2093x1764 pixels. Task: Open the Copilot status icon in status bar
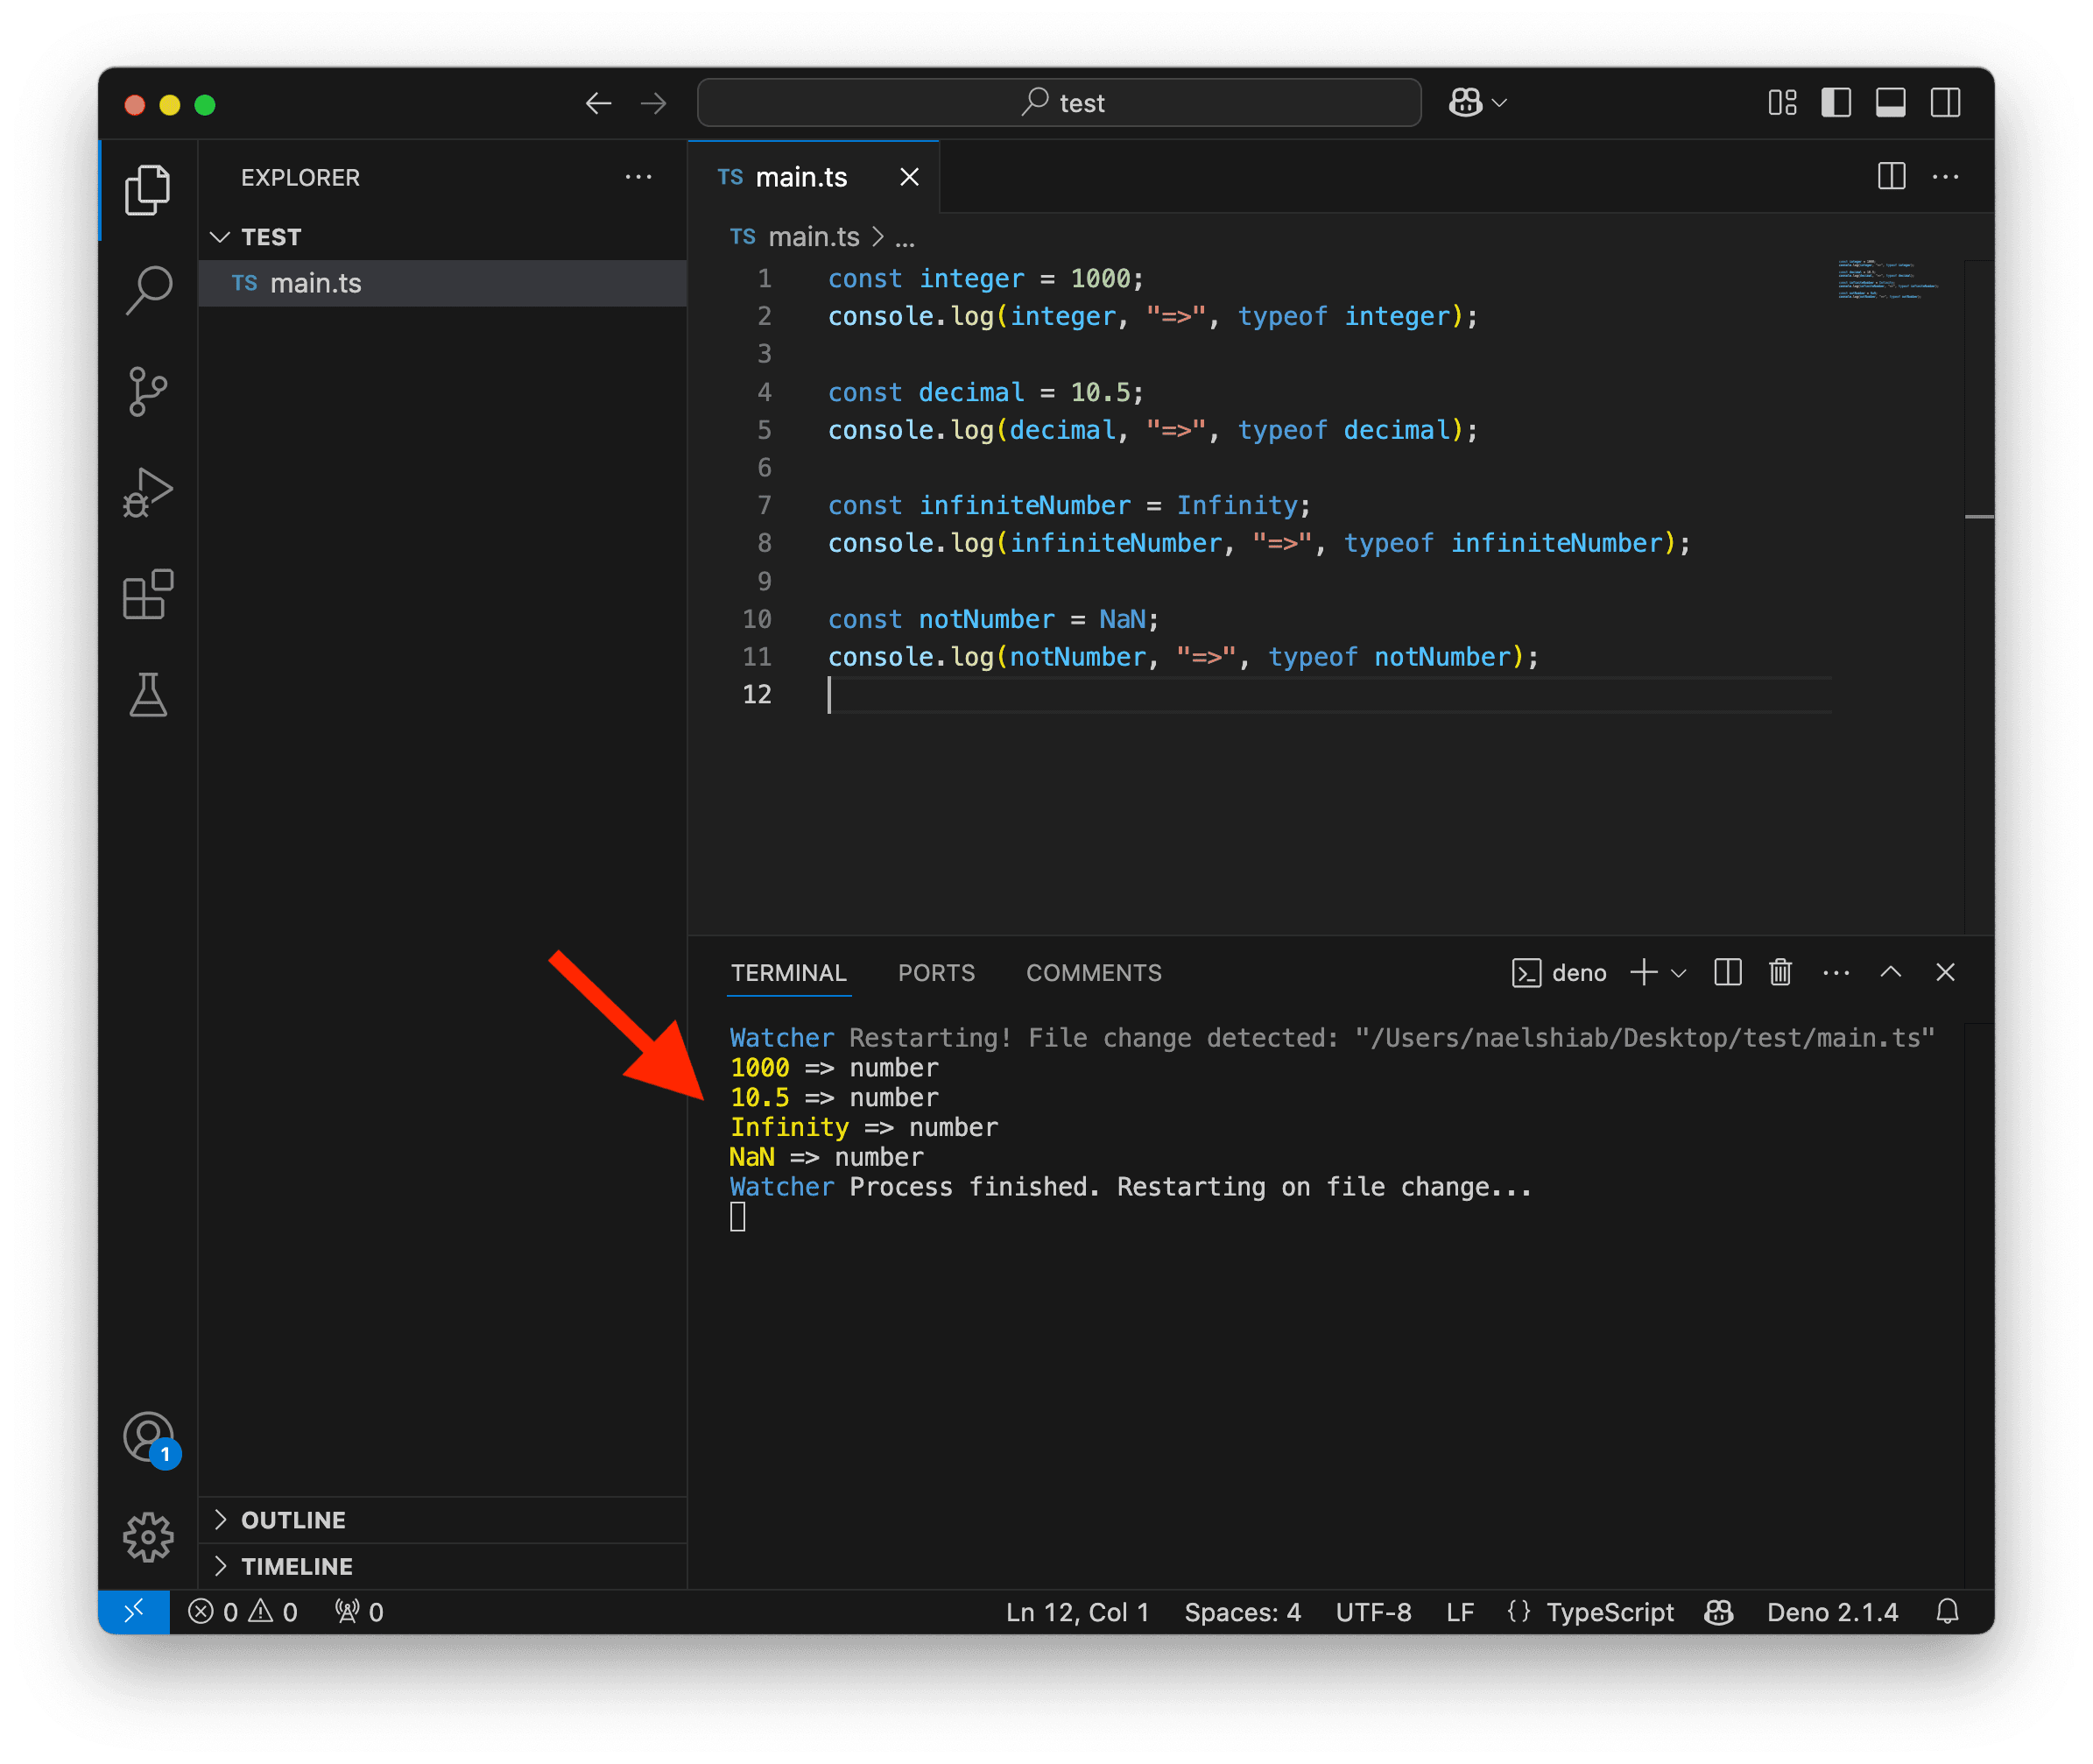1718,1612
